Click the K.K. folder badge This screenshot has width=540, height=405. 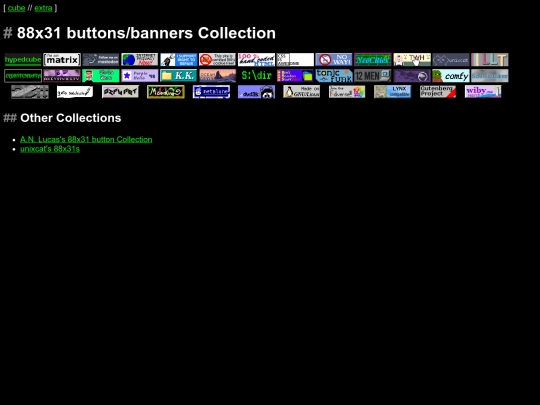coord(179,76)
